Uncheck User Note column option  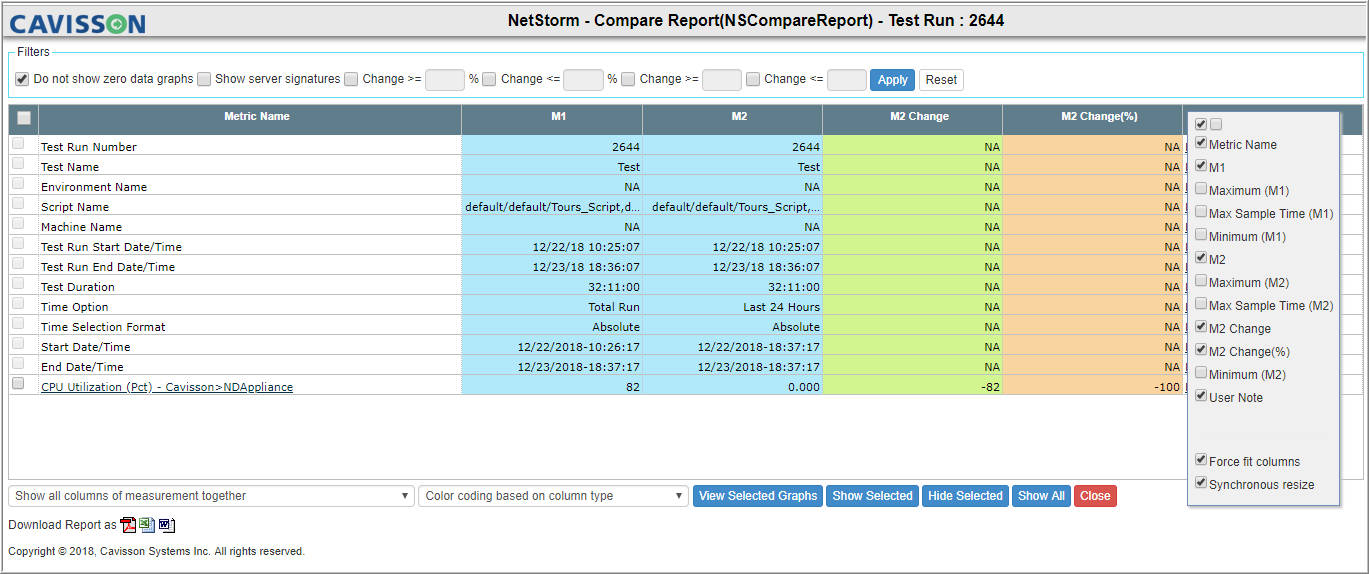pyautogui.click(x=1201, y=396)
